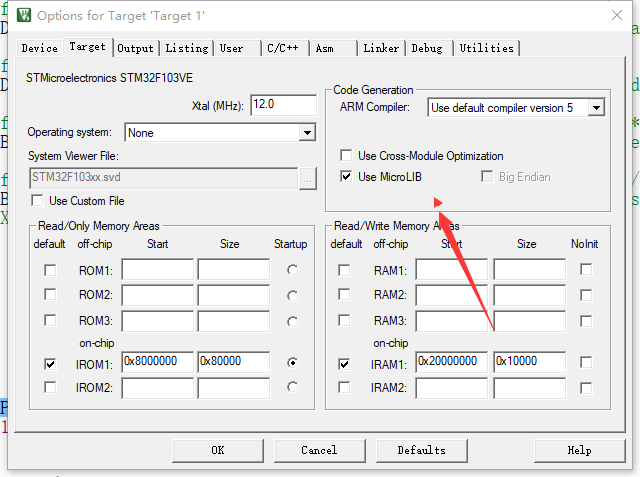Open the Debug tab
The height and width of the screenshot is (477, 640).
click(x=427, y=48)
